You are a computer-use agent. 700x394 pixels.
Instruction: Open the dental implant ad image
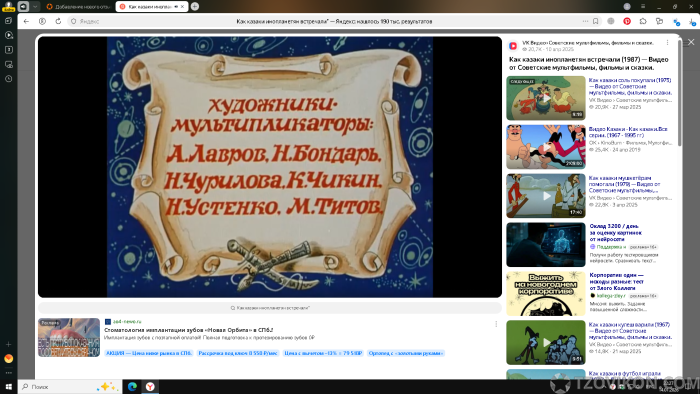tap(69, 337)
